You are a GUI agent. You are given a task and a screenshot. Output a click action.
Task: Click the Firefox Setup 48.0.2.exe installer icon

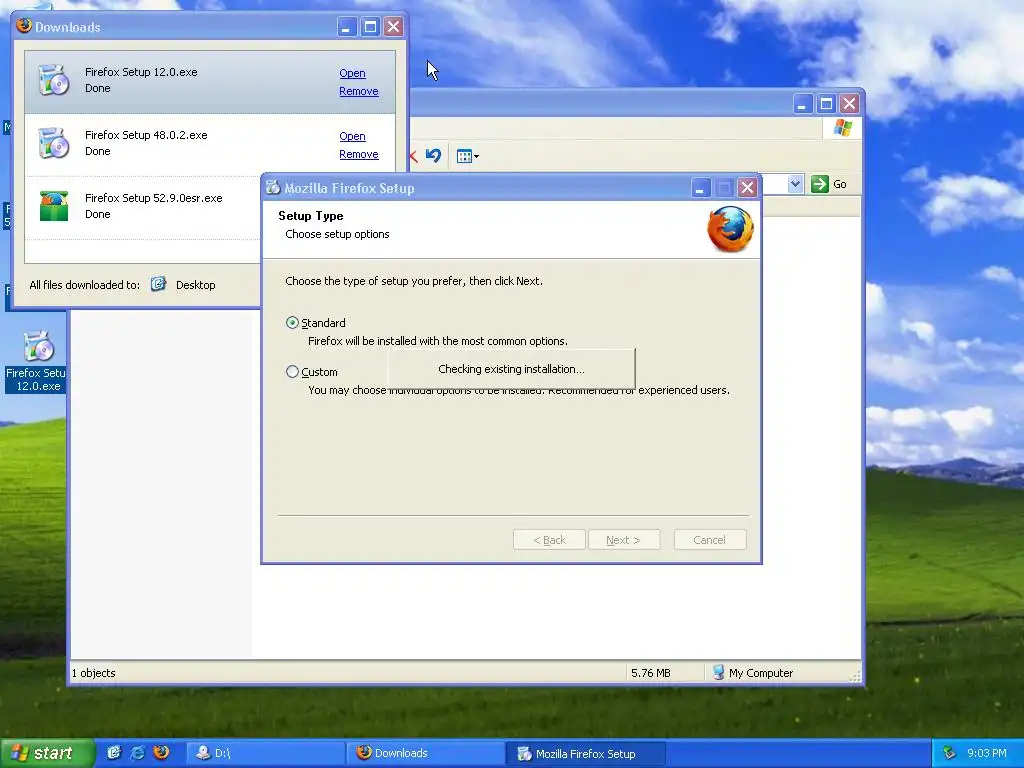pyautogui.click(x=54, y=142)
